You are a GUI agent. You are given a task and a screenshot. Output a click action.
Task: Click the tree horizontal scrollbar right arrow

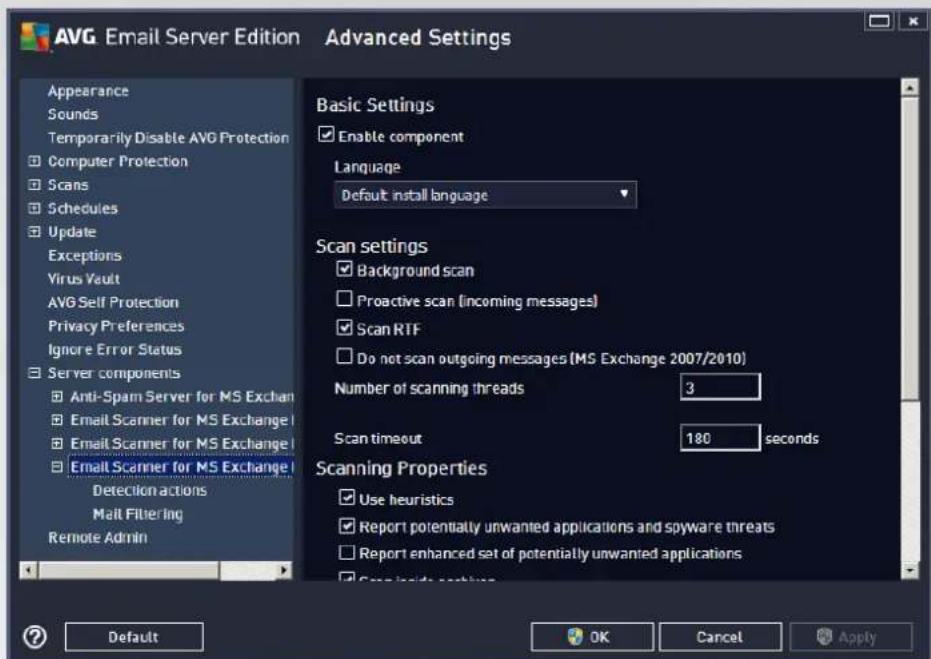[284, 571]
